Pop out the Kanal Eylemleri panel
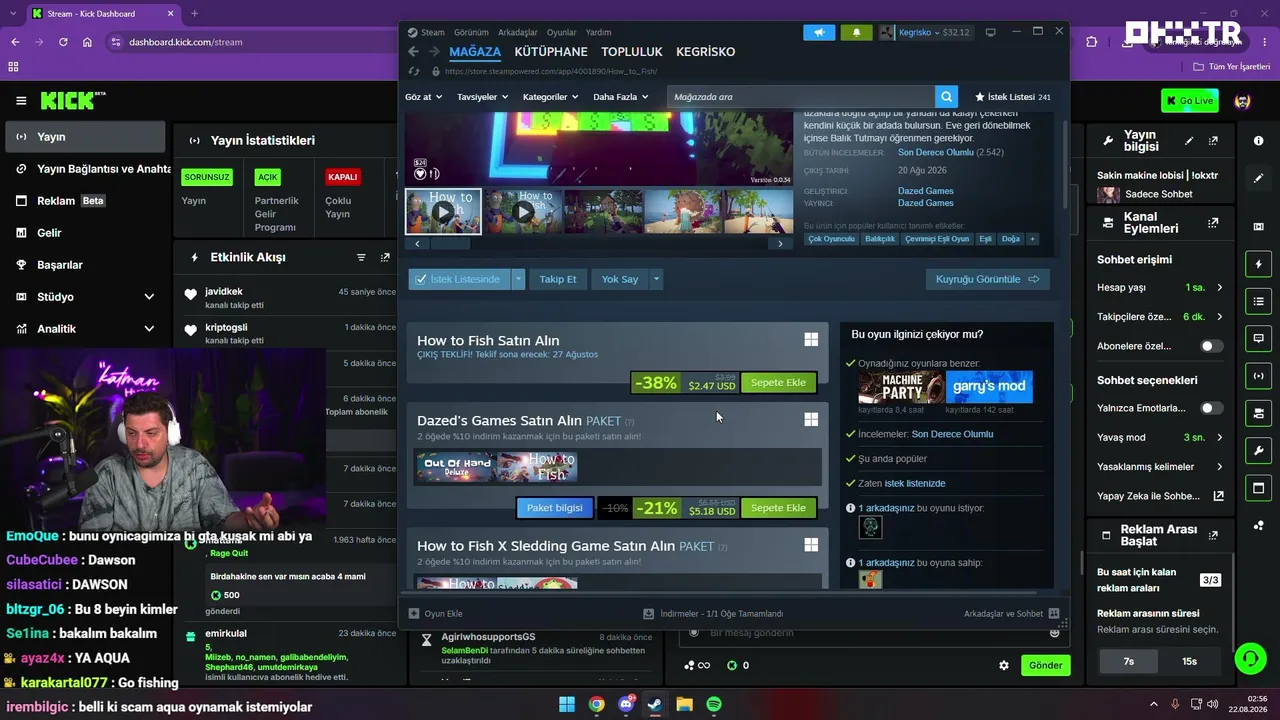Image resolution: width=1280 pixels, height=720 pixels. coord(1213,223)
